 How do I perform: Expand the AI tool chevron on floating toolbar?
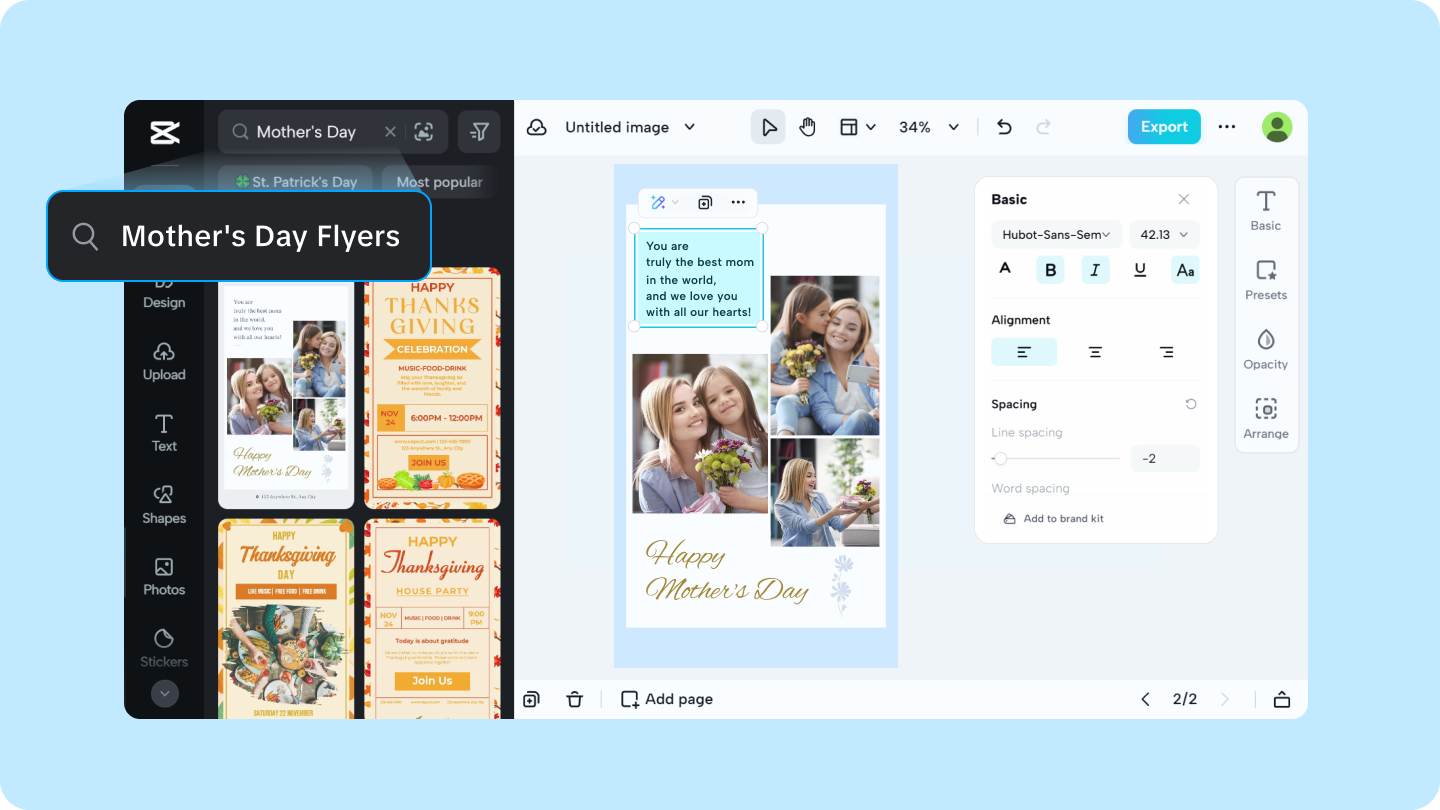click(x=676, y=202)
